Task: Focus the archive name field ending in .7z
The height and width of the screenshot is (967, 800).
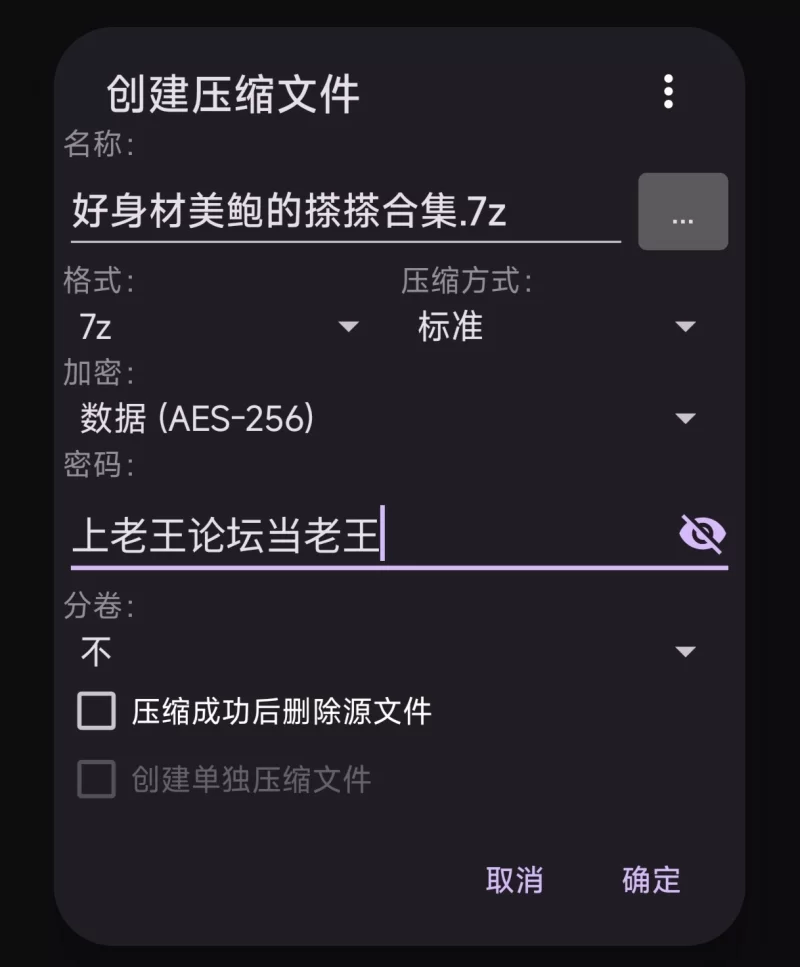Action: 345,212
